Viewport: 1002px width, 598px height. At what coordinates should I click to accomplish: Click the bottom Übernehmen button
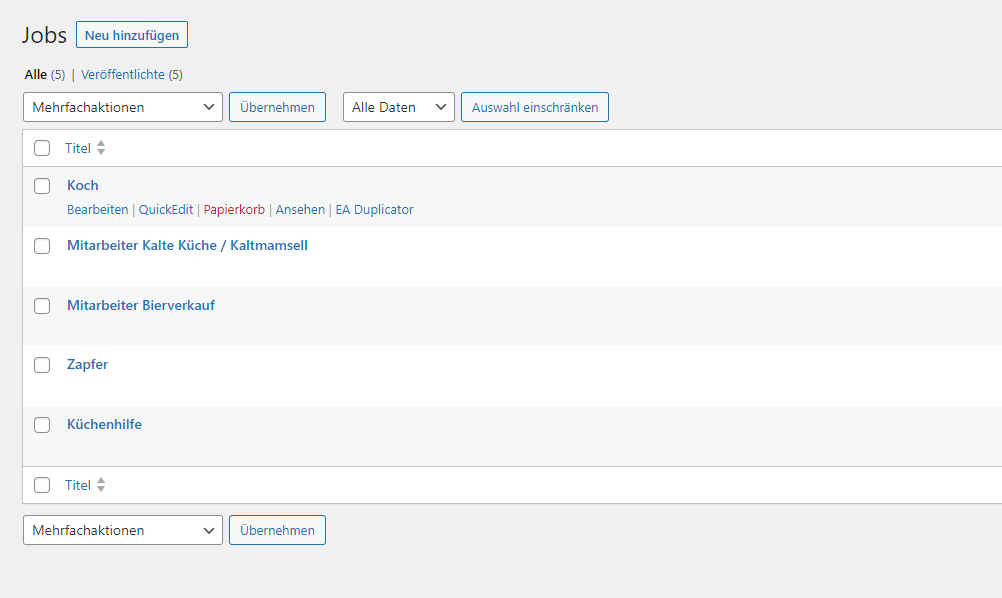(x=277, y=530)
